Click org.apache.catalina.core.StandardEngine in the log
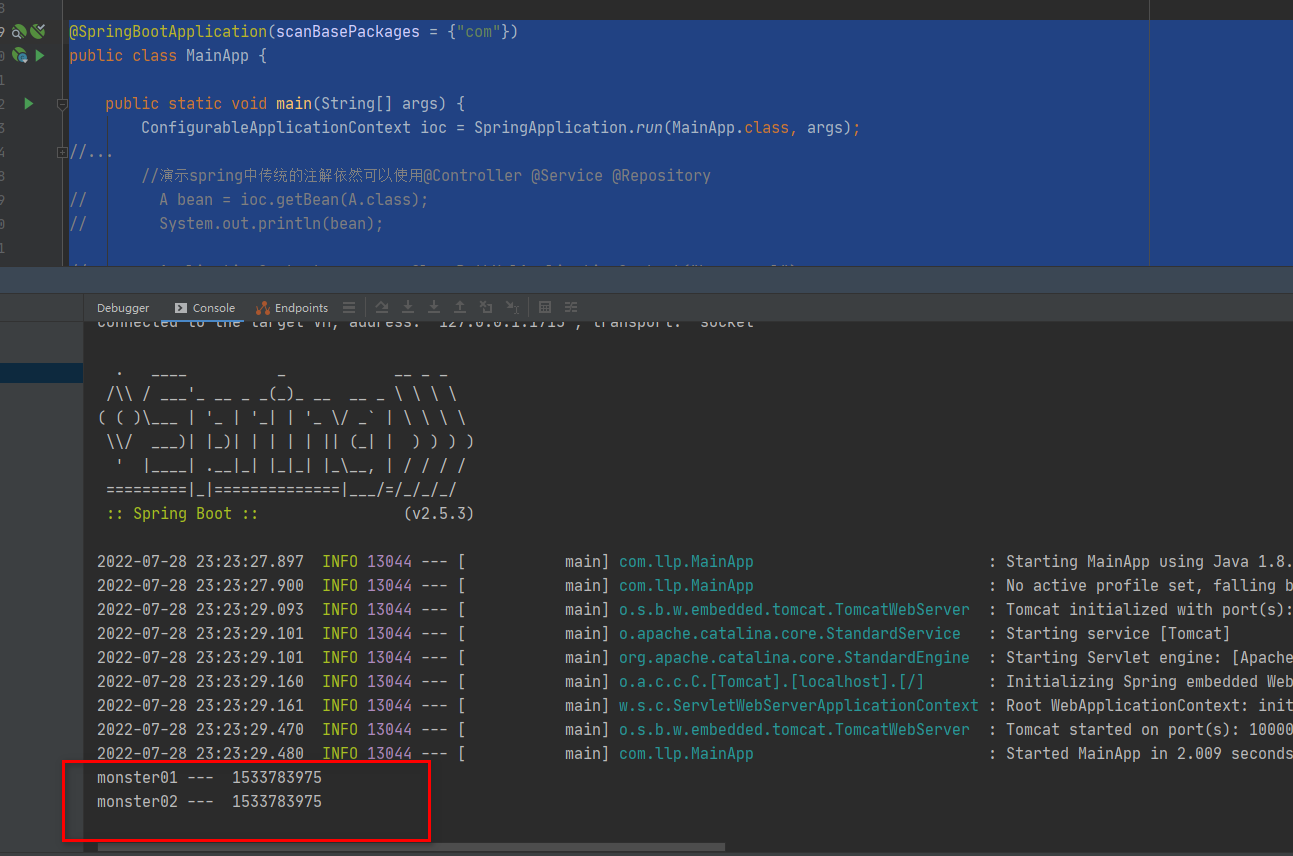The image size is (1293, 856). tap(794, 658)
